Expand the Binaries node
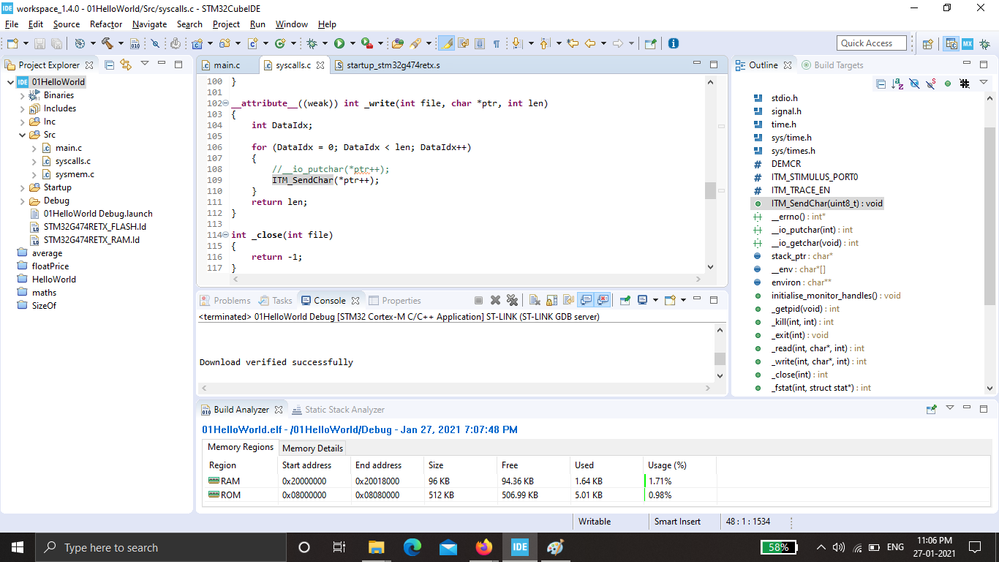 click(22, 96)
